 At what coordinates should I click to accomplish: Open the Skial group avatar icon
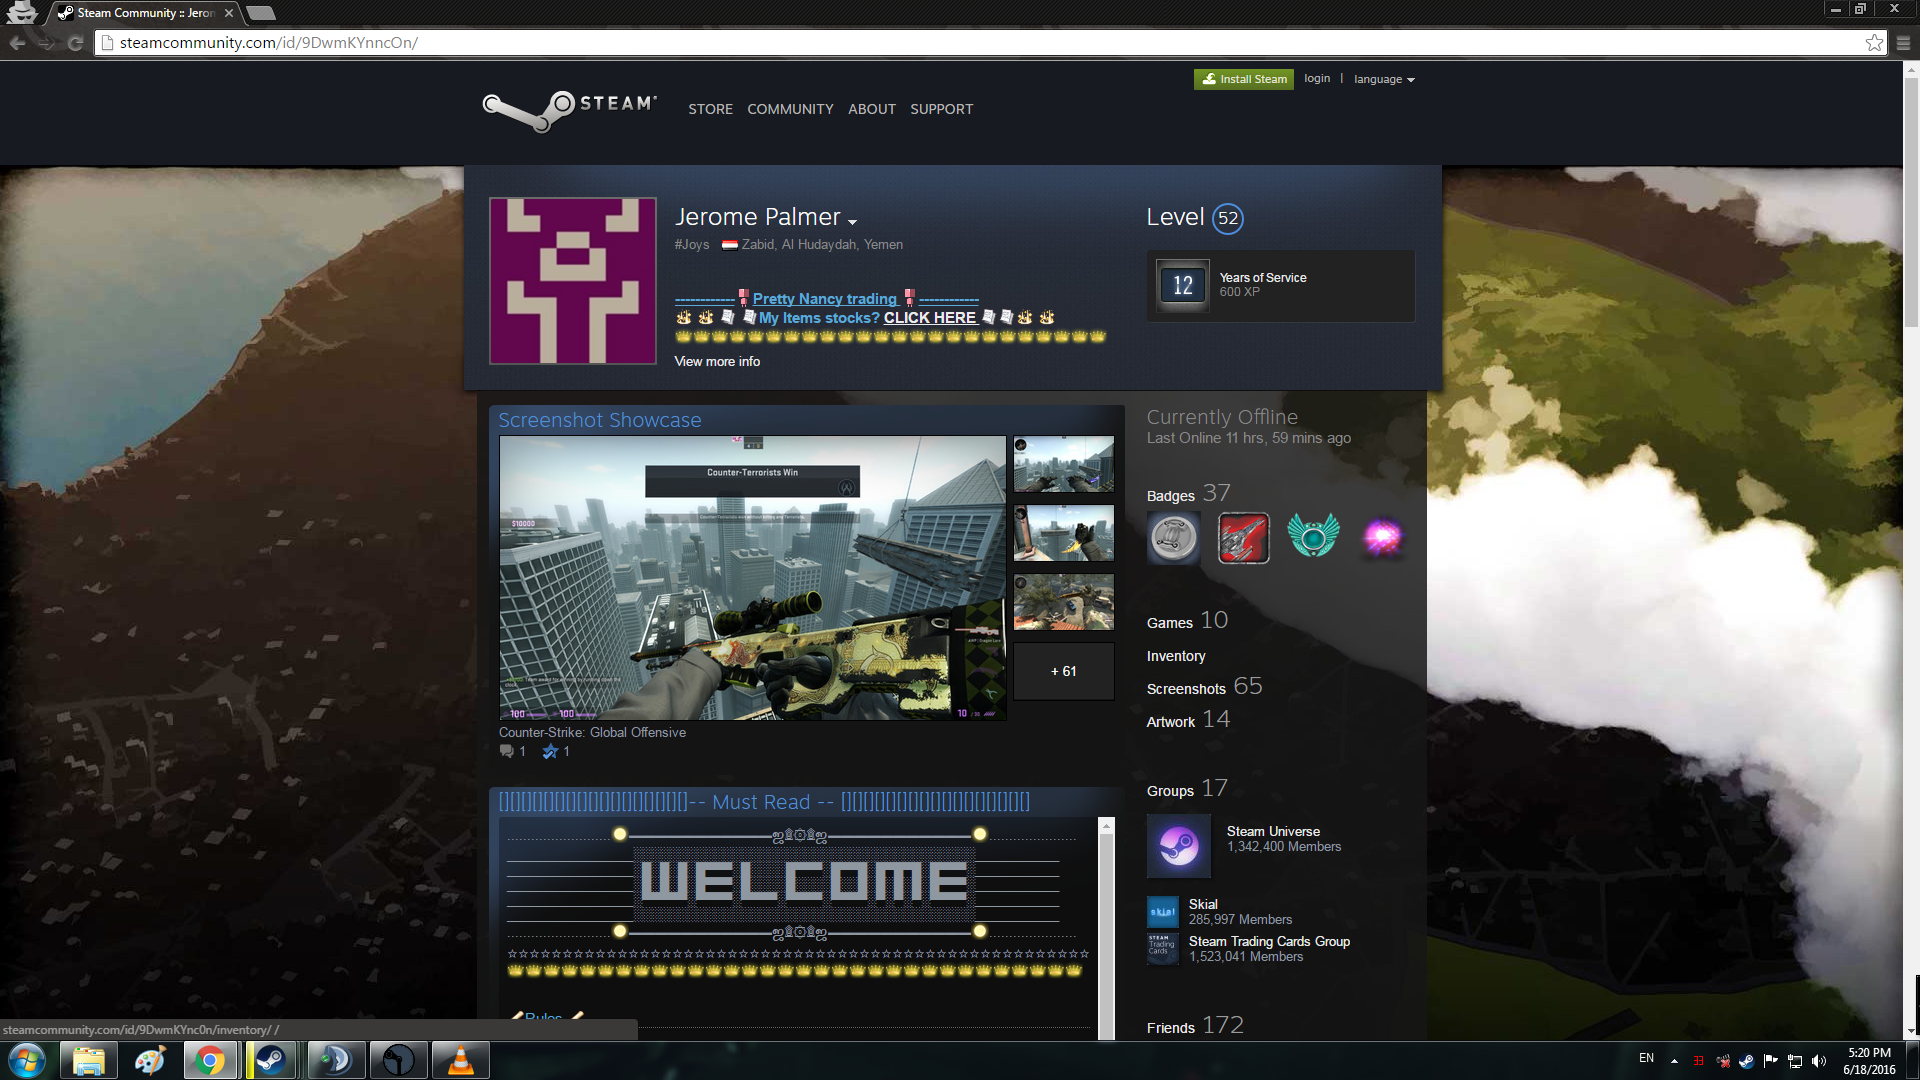(x=1162, y=911)
